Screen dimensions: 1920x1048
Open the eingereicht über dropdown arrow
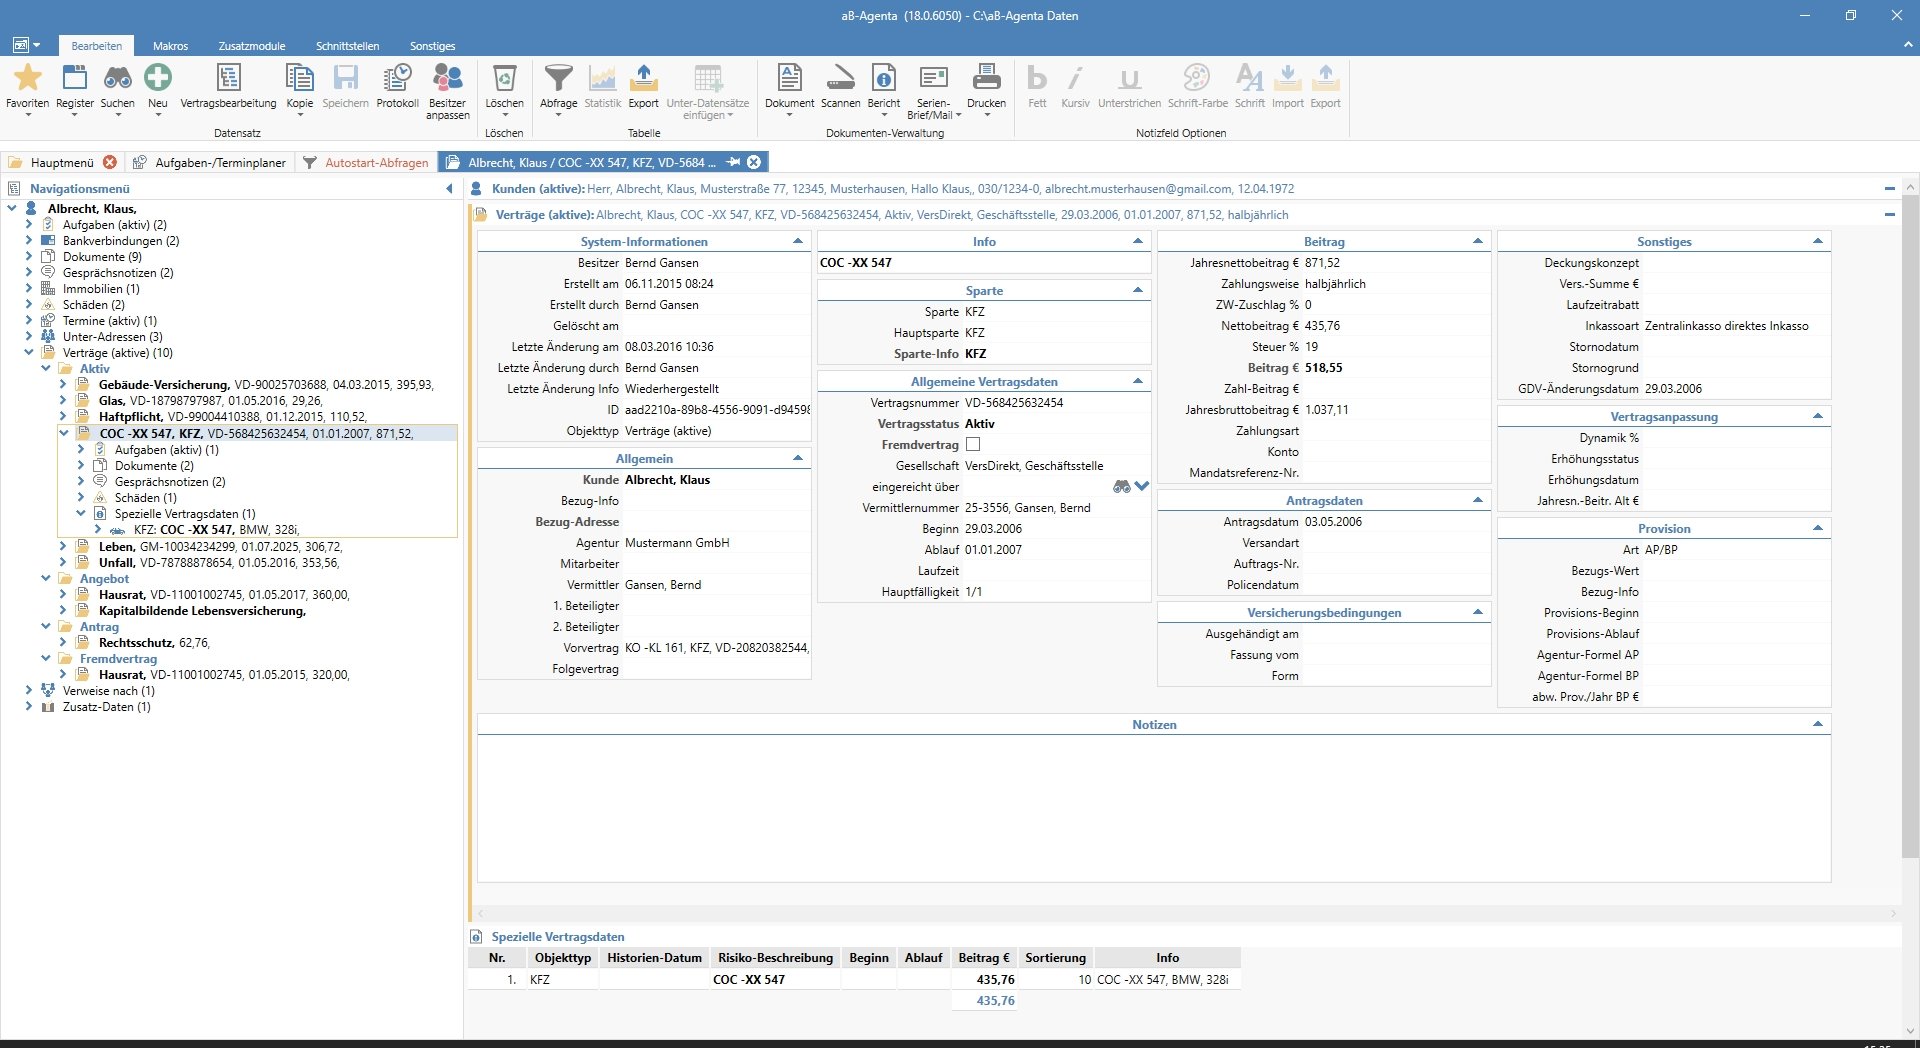coord(1142,487)
